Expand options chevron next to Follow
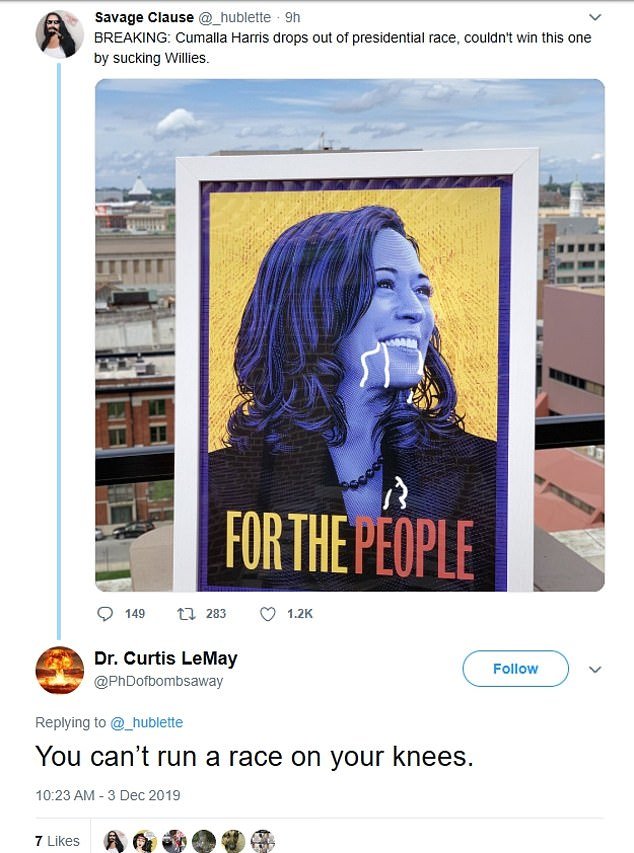 [595, 669]
